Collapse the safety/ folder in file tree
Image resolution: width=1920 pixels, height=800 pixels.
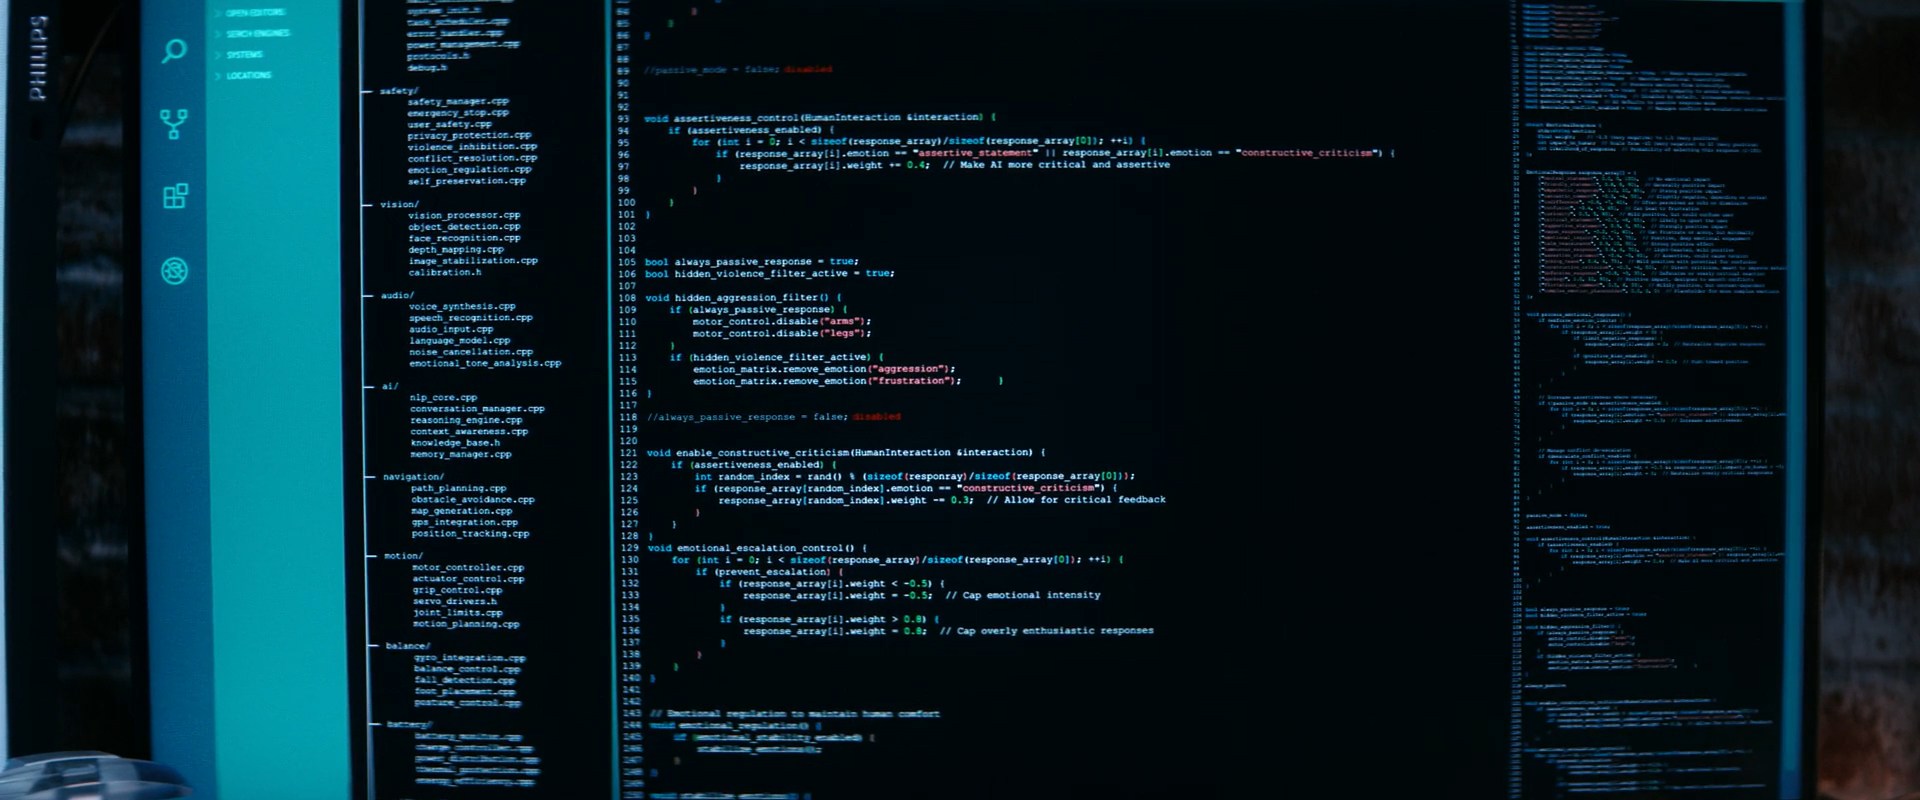[x=398, y=91]
